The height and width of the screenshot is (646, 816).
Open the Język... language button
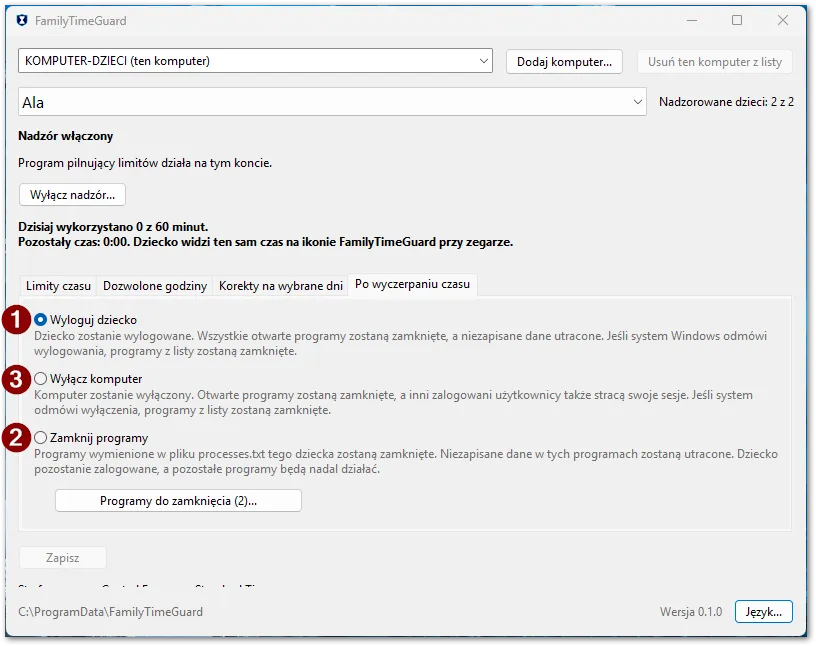tap(763, 612)
